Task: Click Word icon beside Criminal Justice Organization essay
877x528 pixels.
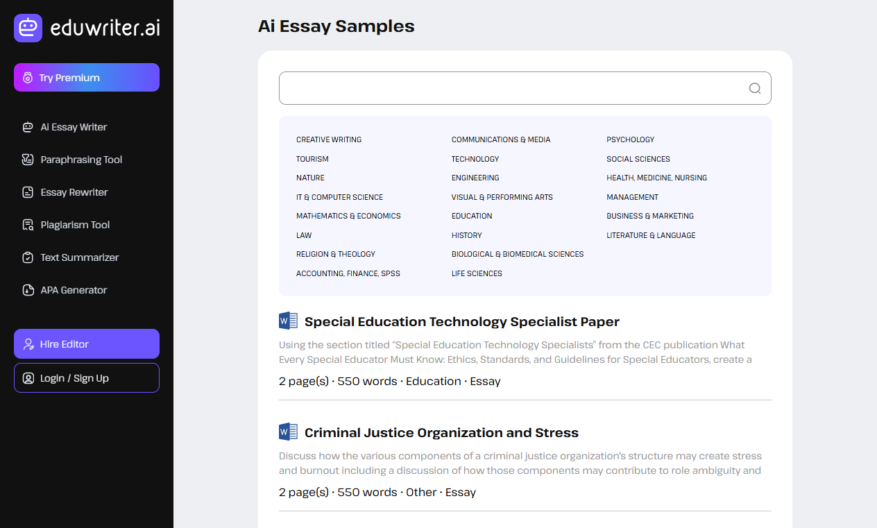Action: click(288, 432)
